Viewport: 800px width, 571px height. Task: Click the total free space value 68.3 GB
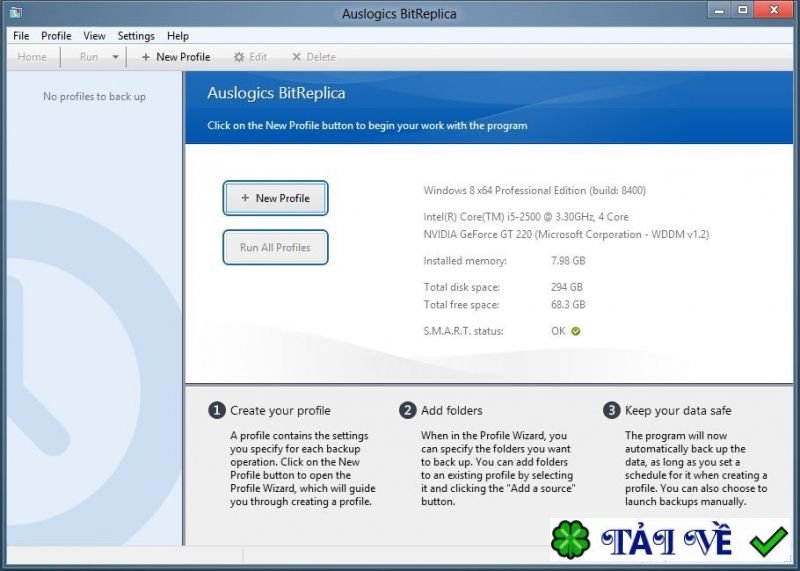[x=568, y=305]
